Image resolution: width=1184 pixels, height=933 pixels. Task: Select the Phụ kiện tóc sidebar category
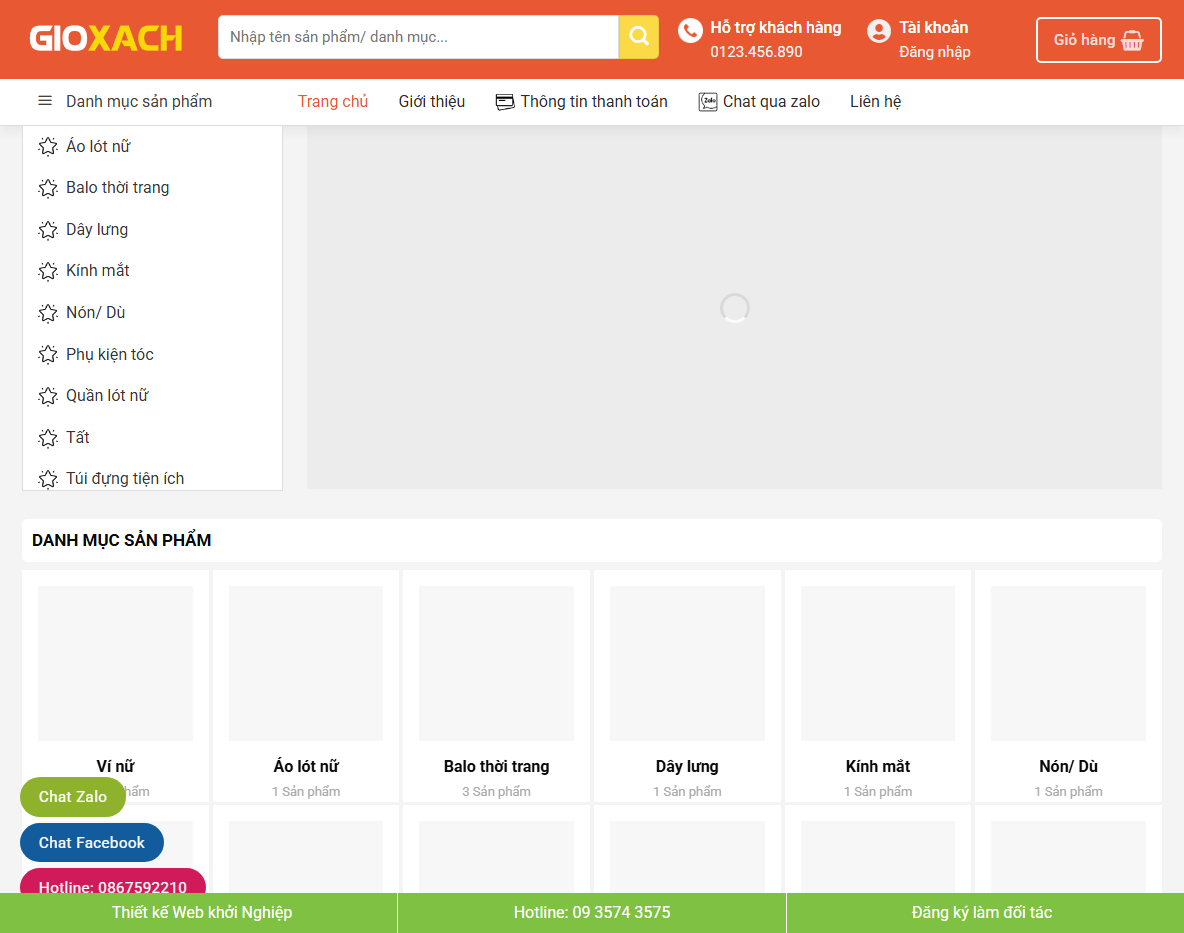click(110, 354)
